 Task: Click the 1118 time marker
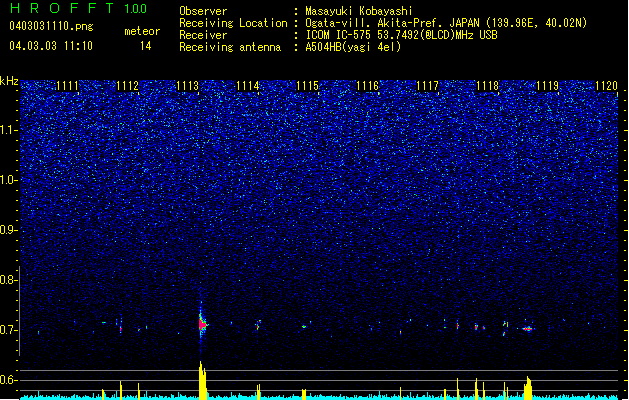487,86
